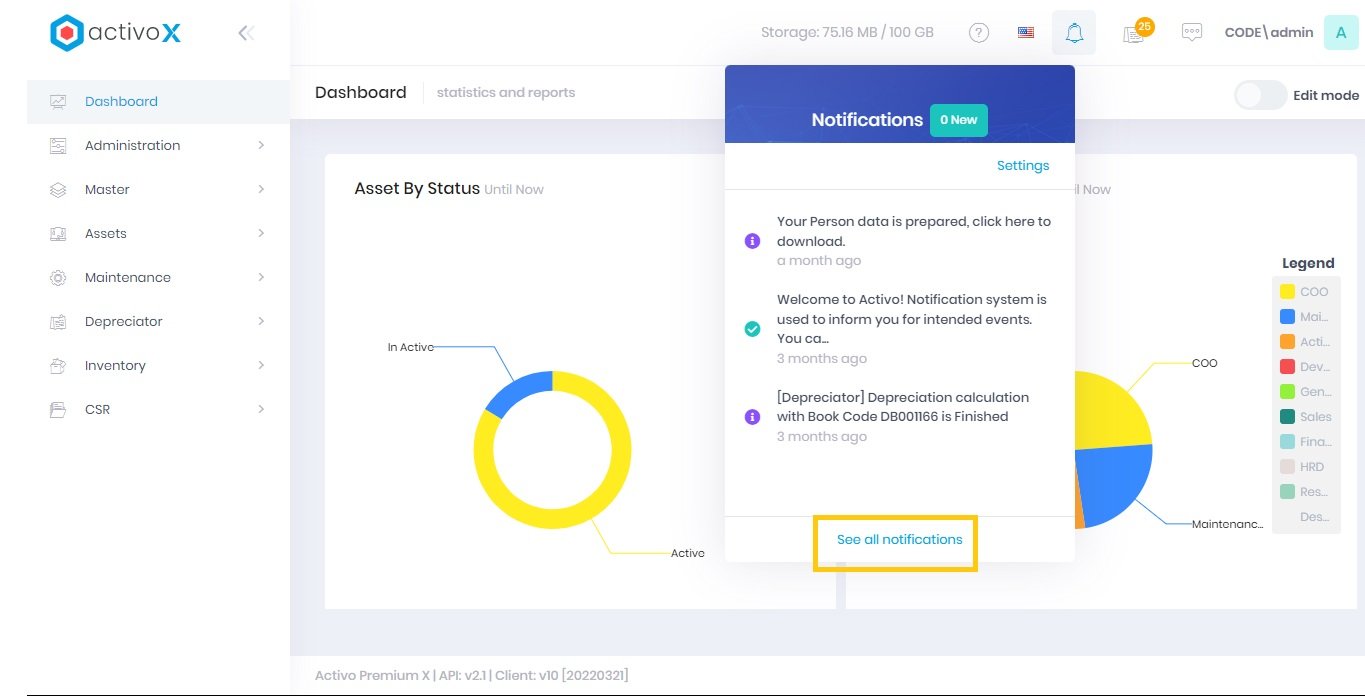
Task: Expand the Maintenance submenu chevron
Action: [x=261, y=277]
